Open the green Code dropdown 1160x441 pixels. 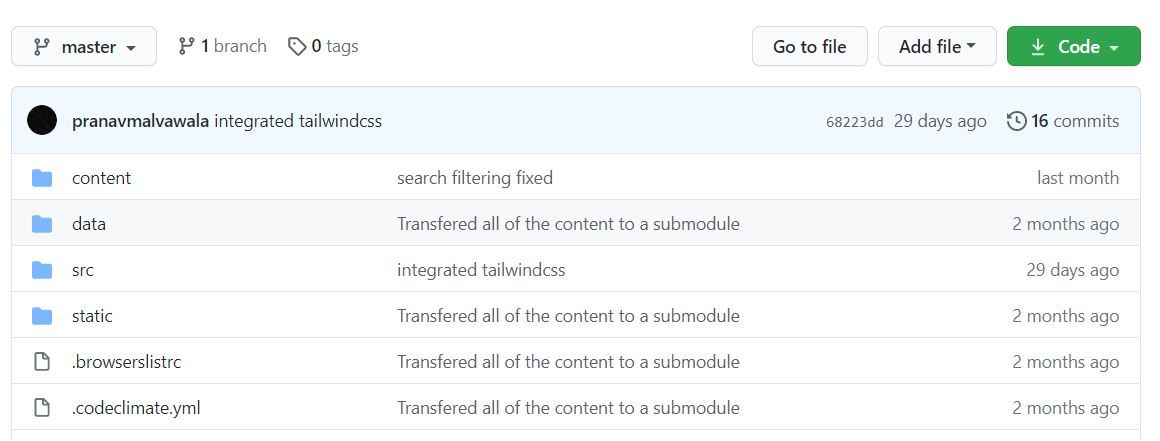[1073, 47]
